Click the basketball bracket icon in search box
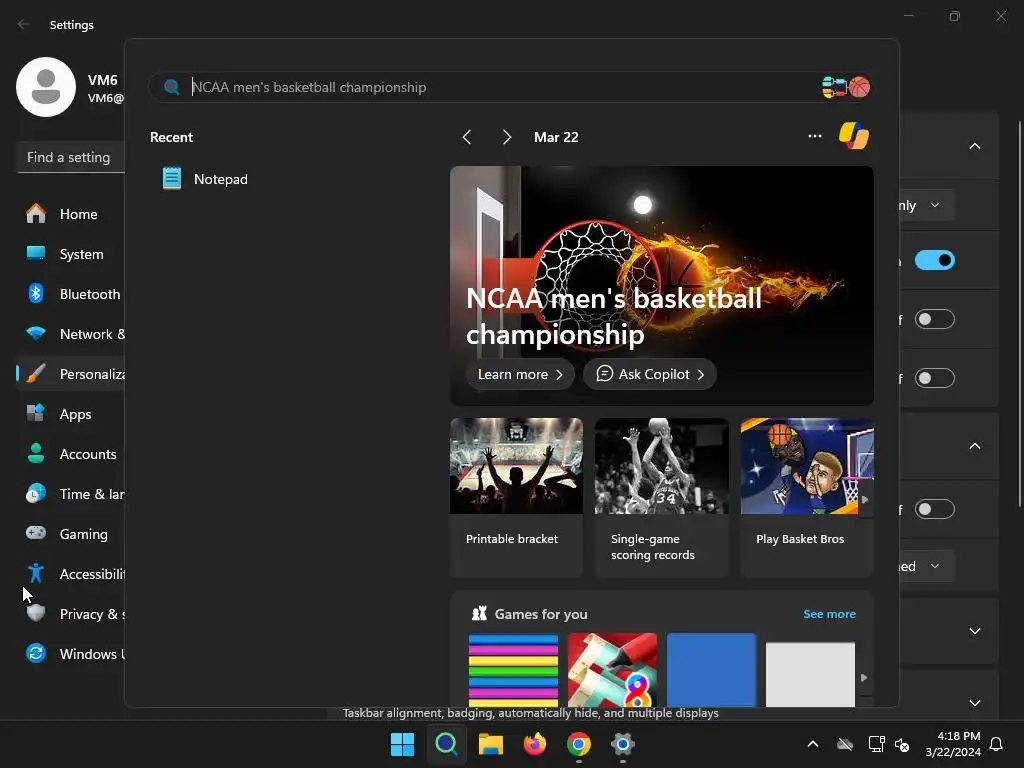Image resolution: width=1024 pixels, height=768 pixels. [846, 87]
